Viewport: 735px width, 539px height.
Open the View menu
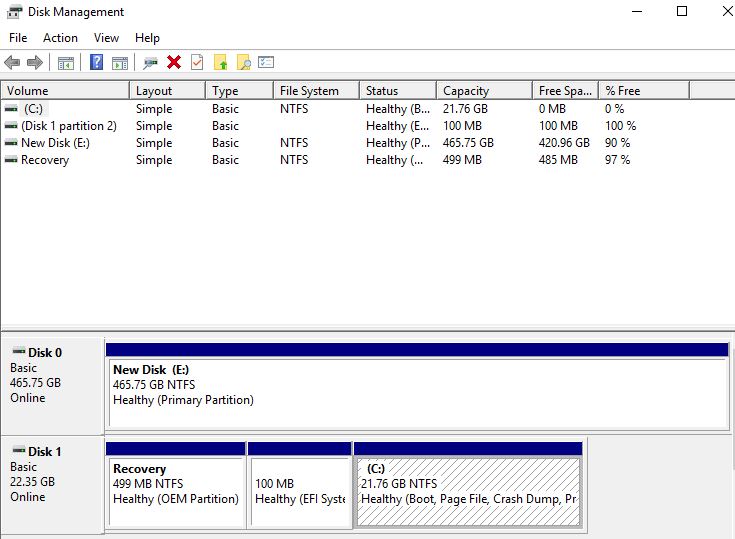click(106, 38)
